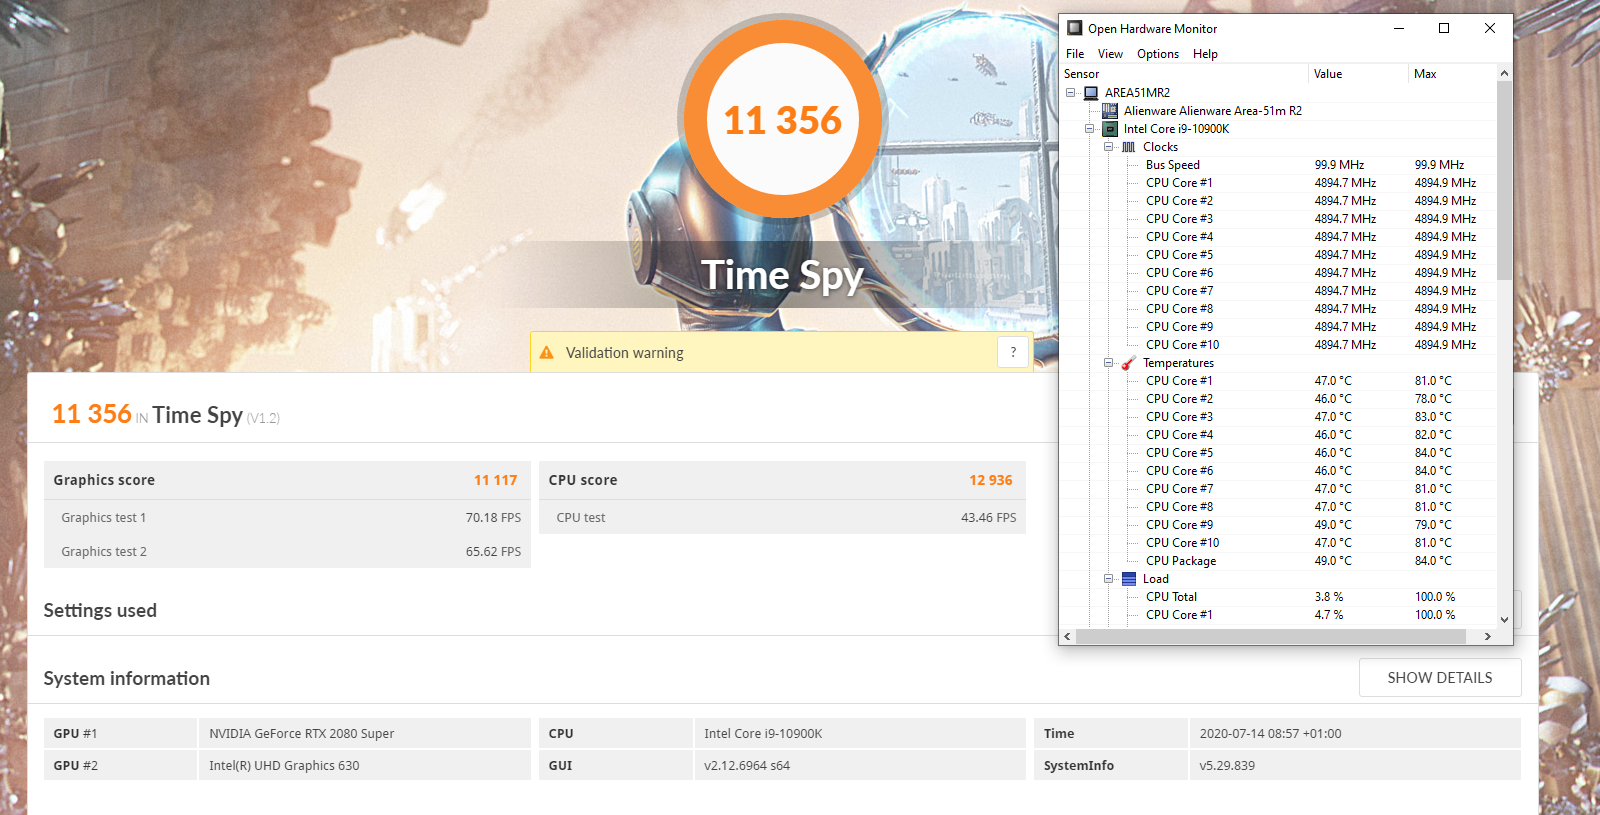Click the Settings used heading
1600x815 pixels.
(x=100, y=610)
